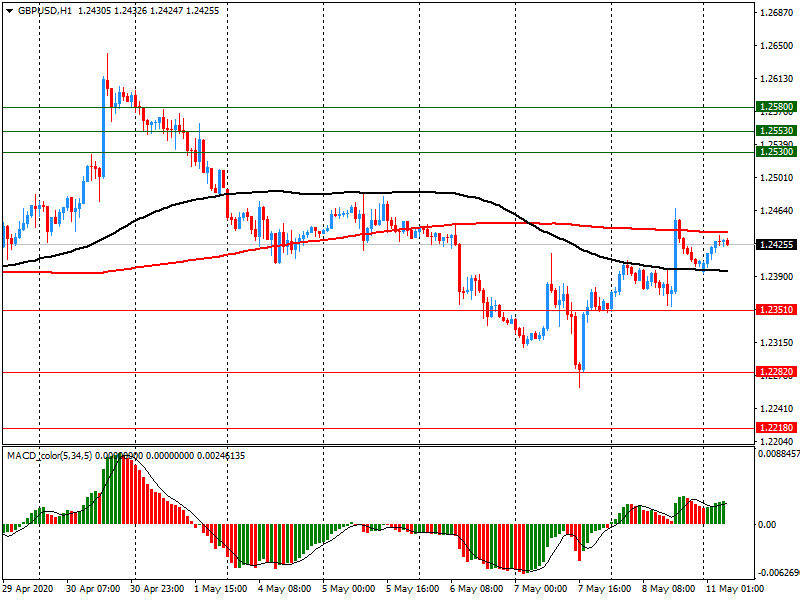Click the 1.22410 price scale value
This screenshot has height=600, width=800.
pyautogui.click(x=777, y=408)
